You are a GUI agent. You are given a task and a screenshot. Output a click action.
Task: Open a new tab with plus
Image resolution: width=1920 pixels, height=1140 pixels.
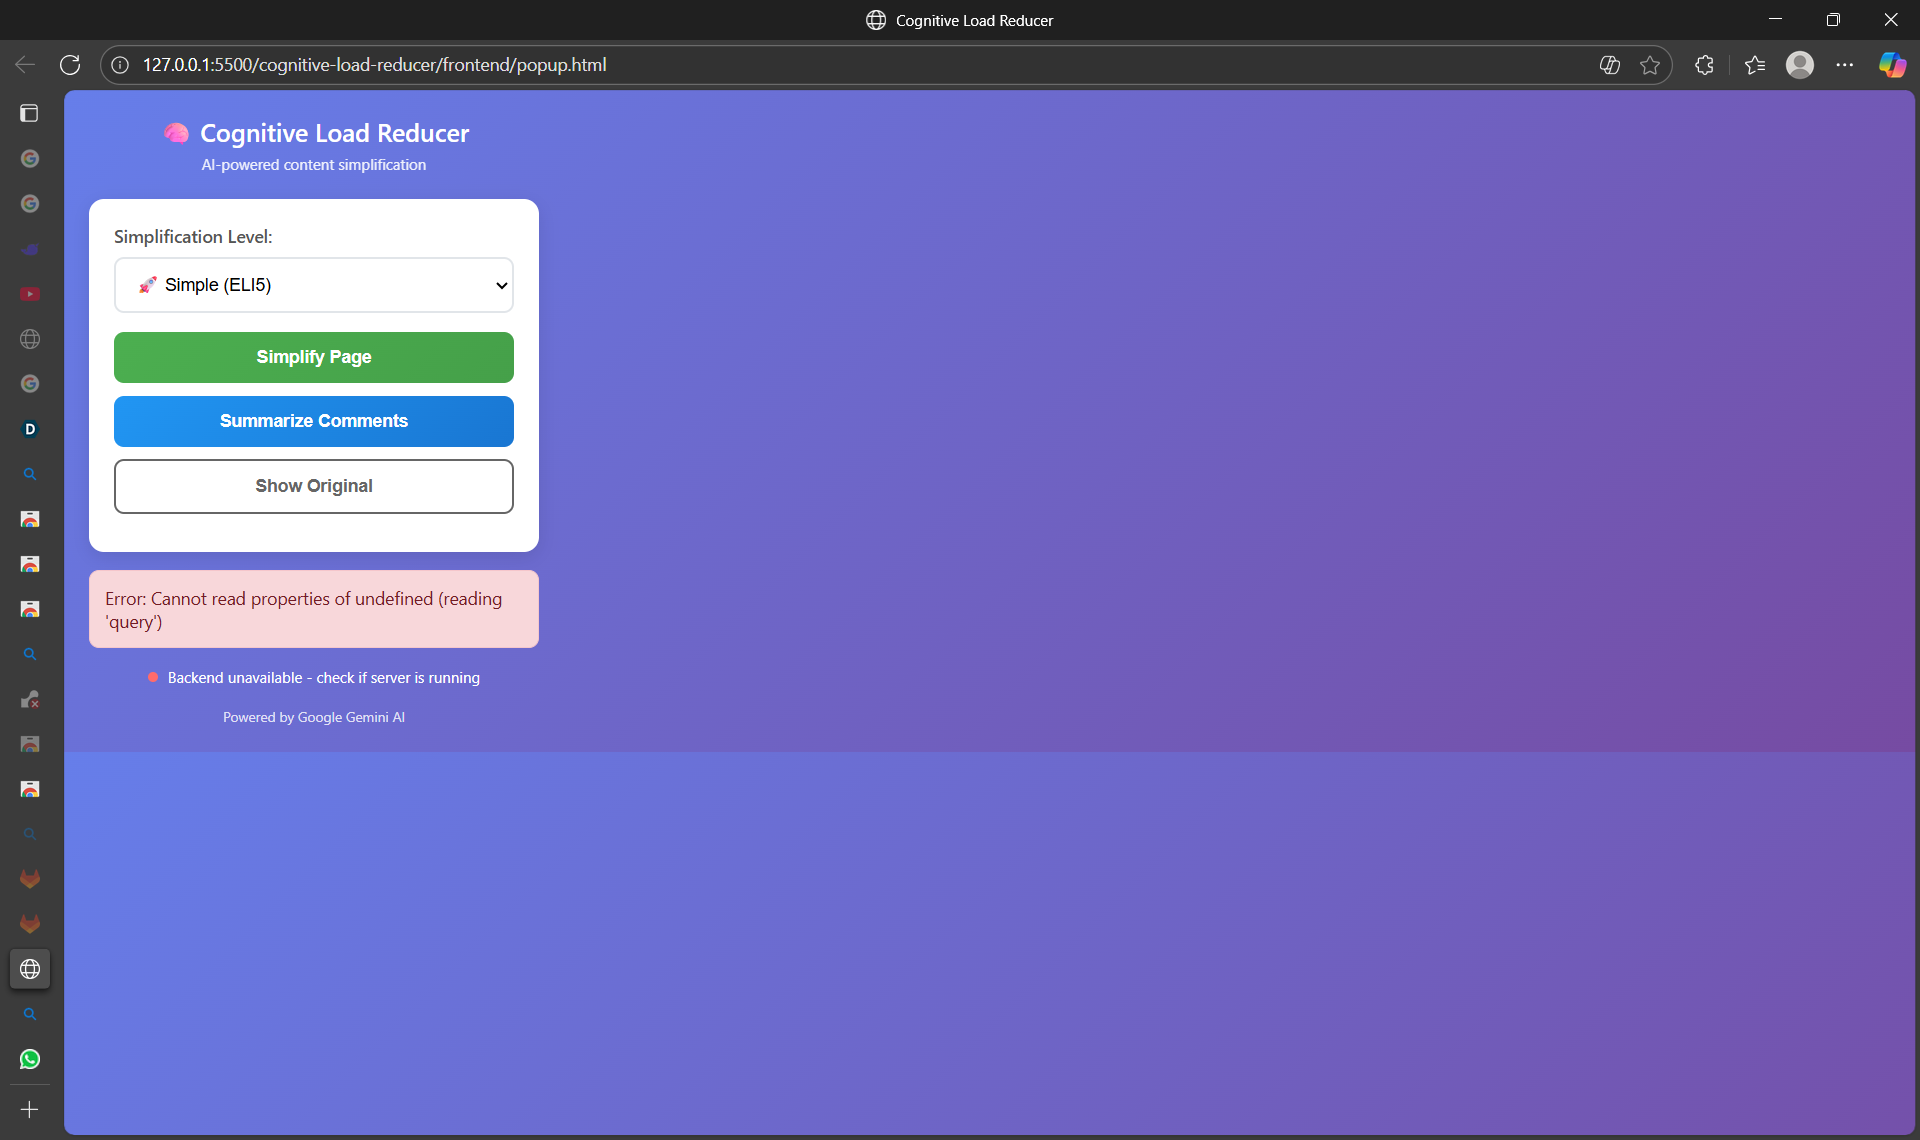(30, 1110)
